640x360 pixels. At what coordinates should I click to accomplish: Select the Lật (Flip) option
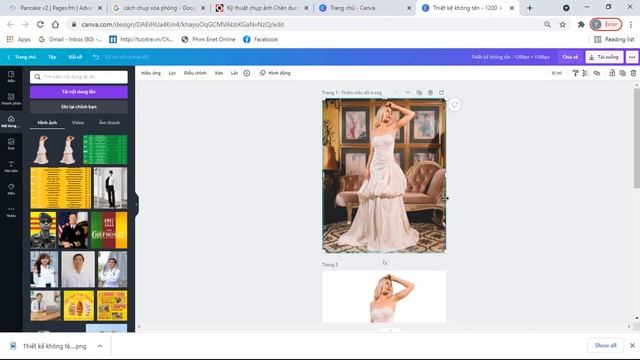[x=234, y=73]
